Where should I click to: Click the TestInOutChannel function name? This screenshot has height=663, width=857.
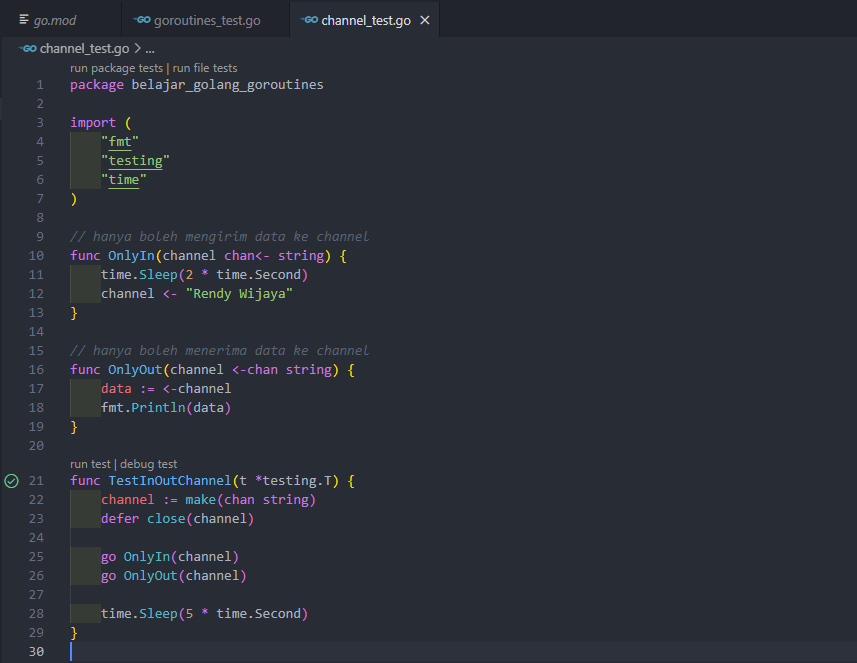tap(170, 481)
